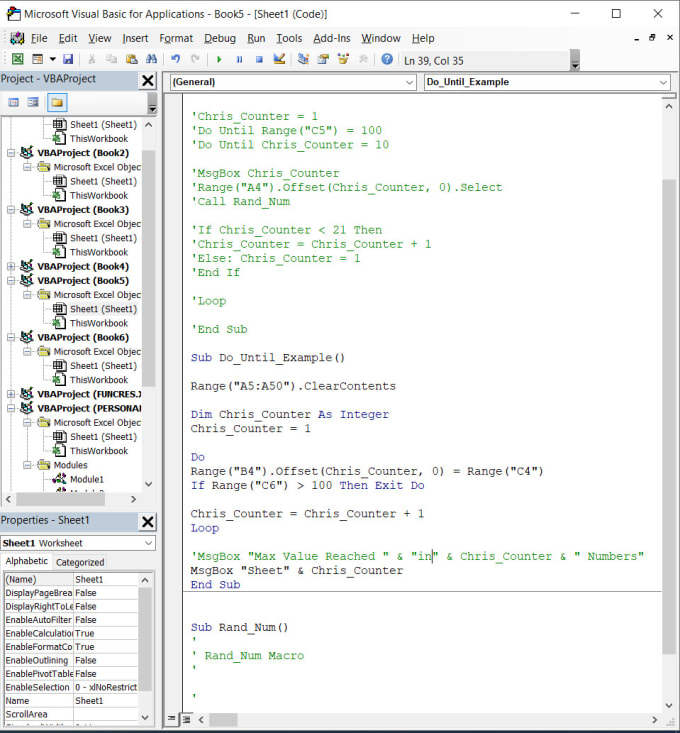Collapse the VBAProject (Book3) node
Viewport: 680px width, 733px height.
click(11, 209)
